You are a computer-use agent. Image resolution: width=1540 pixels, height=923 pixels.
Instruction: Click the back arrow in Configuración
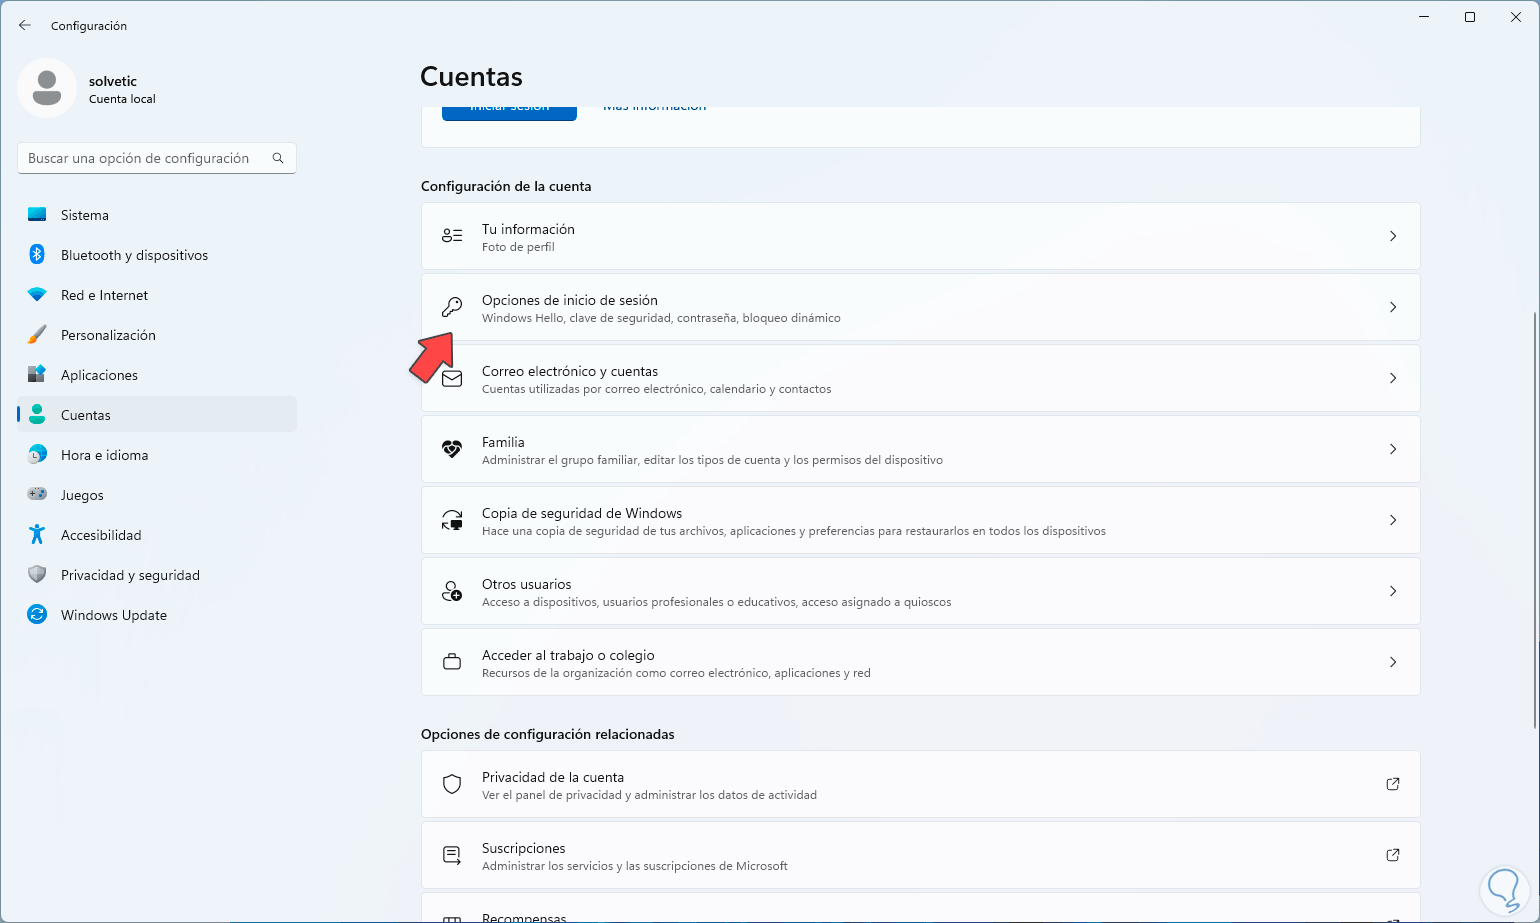tap(25, 25)
